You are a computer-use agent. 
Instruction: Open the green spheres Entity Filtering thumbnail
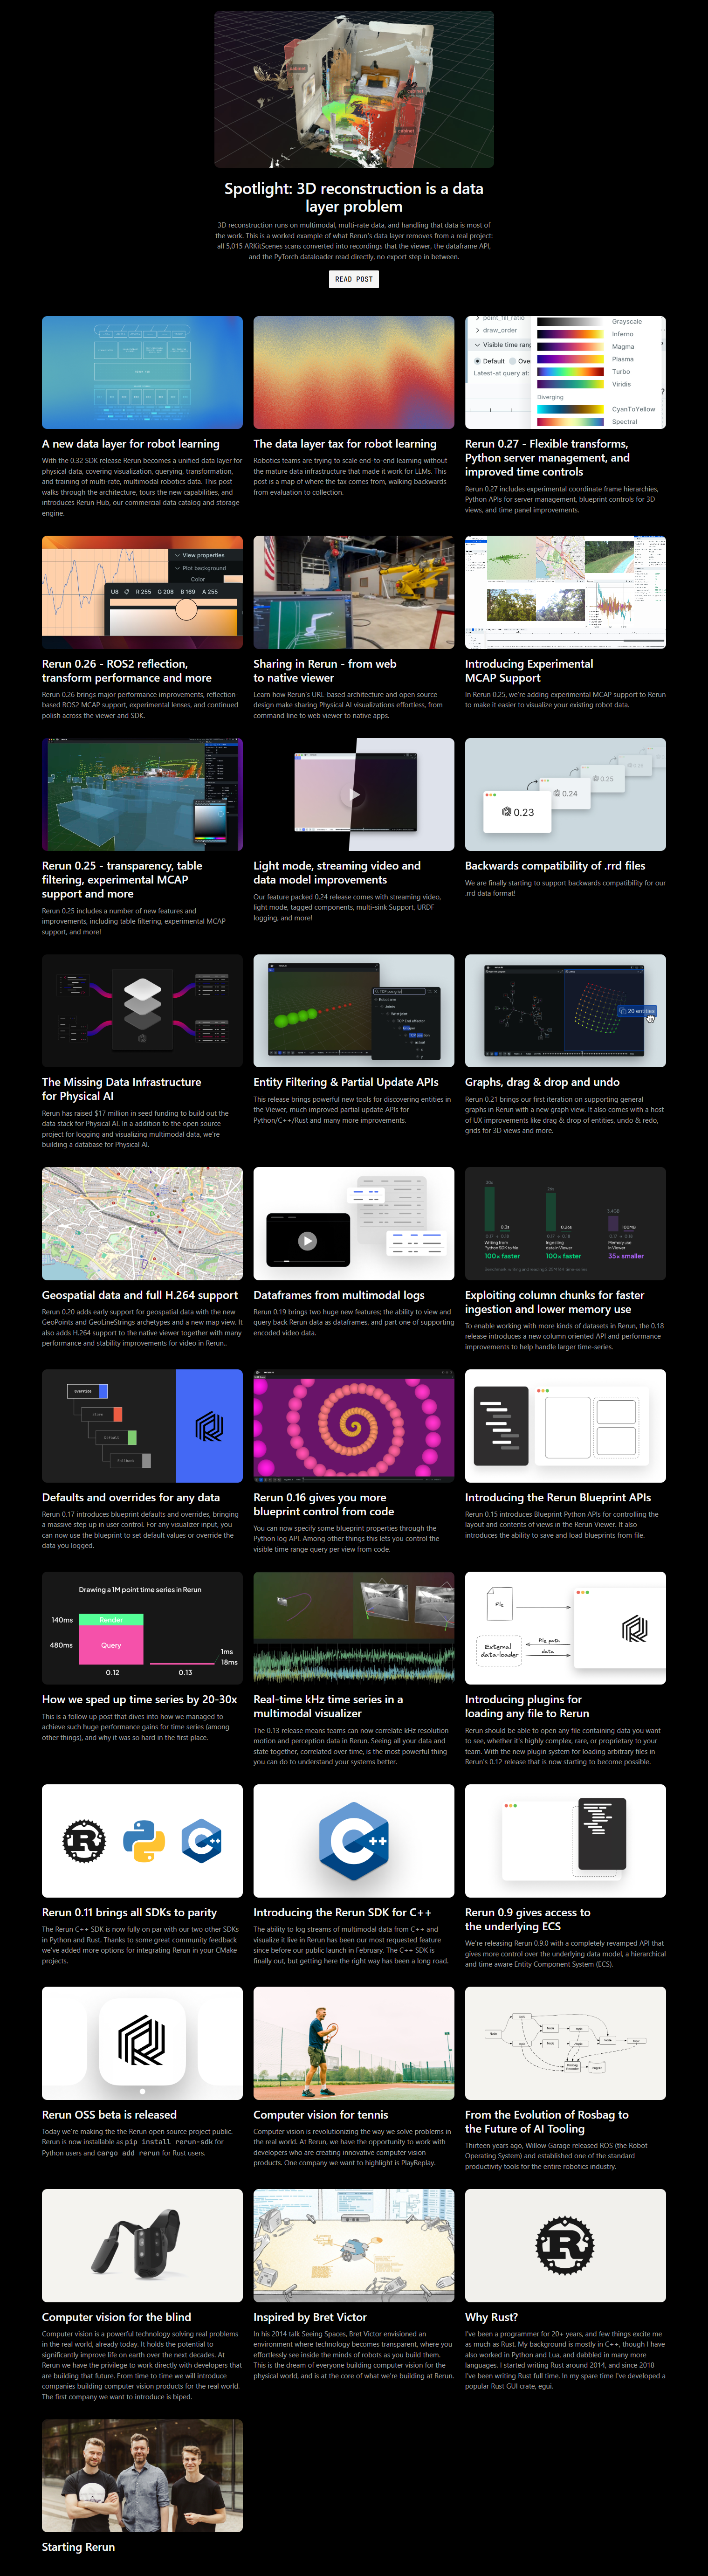[354, 1010]
